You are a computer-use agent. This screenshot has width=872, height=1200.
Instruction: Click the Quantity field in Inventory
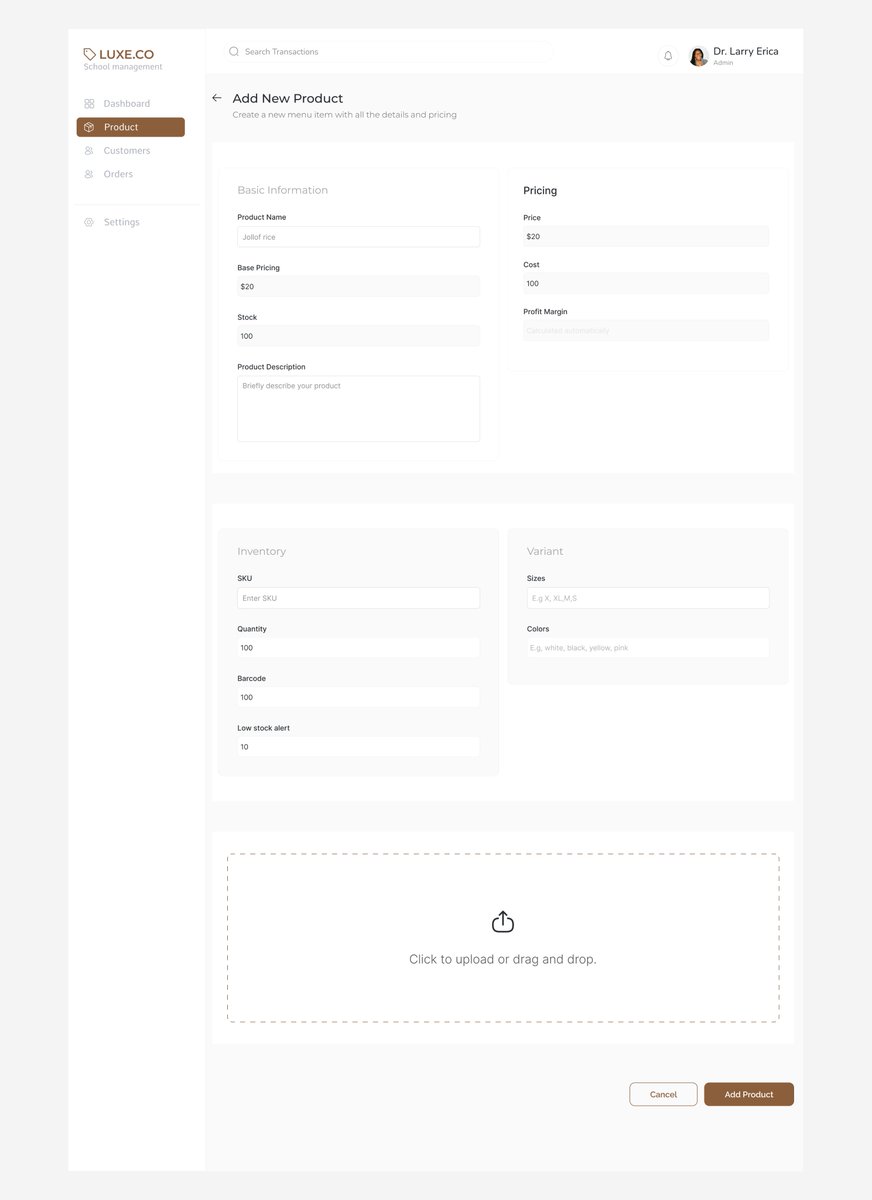[358, 648]
